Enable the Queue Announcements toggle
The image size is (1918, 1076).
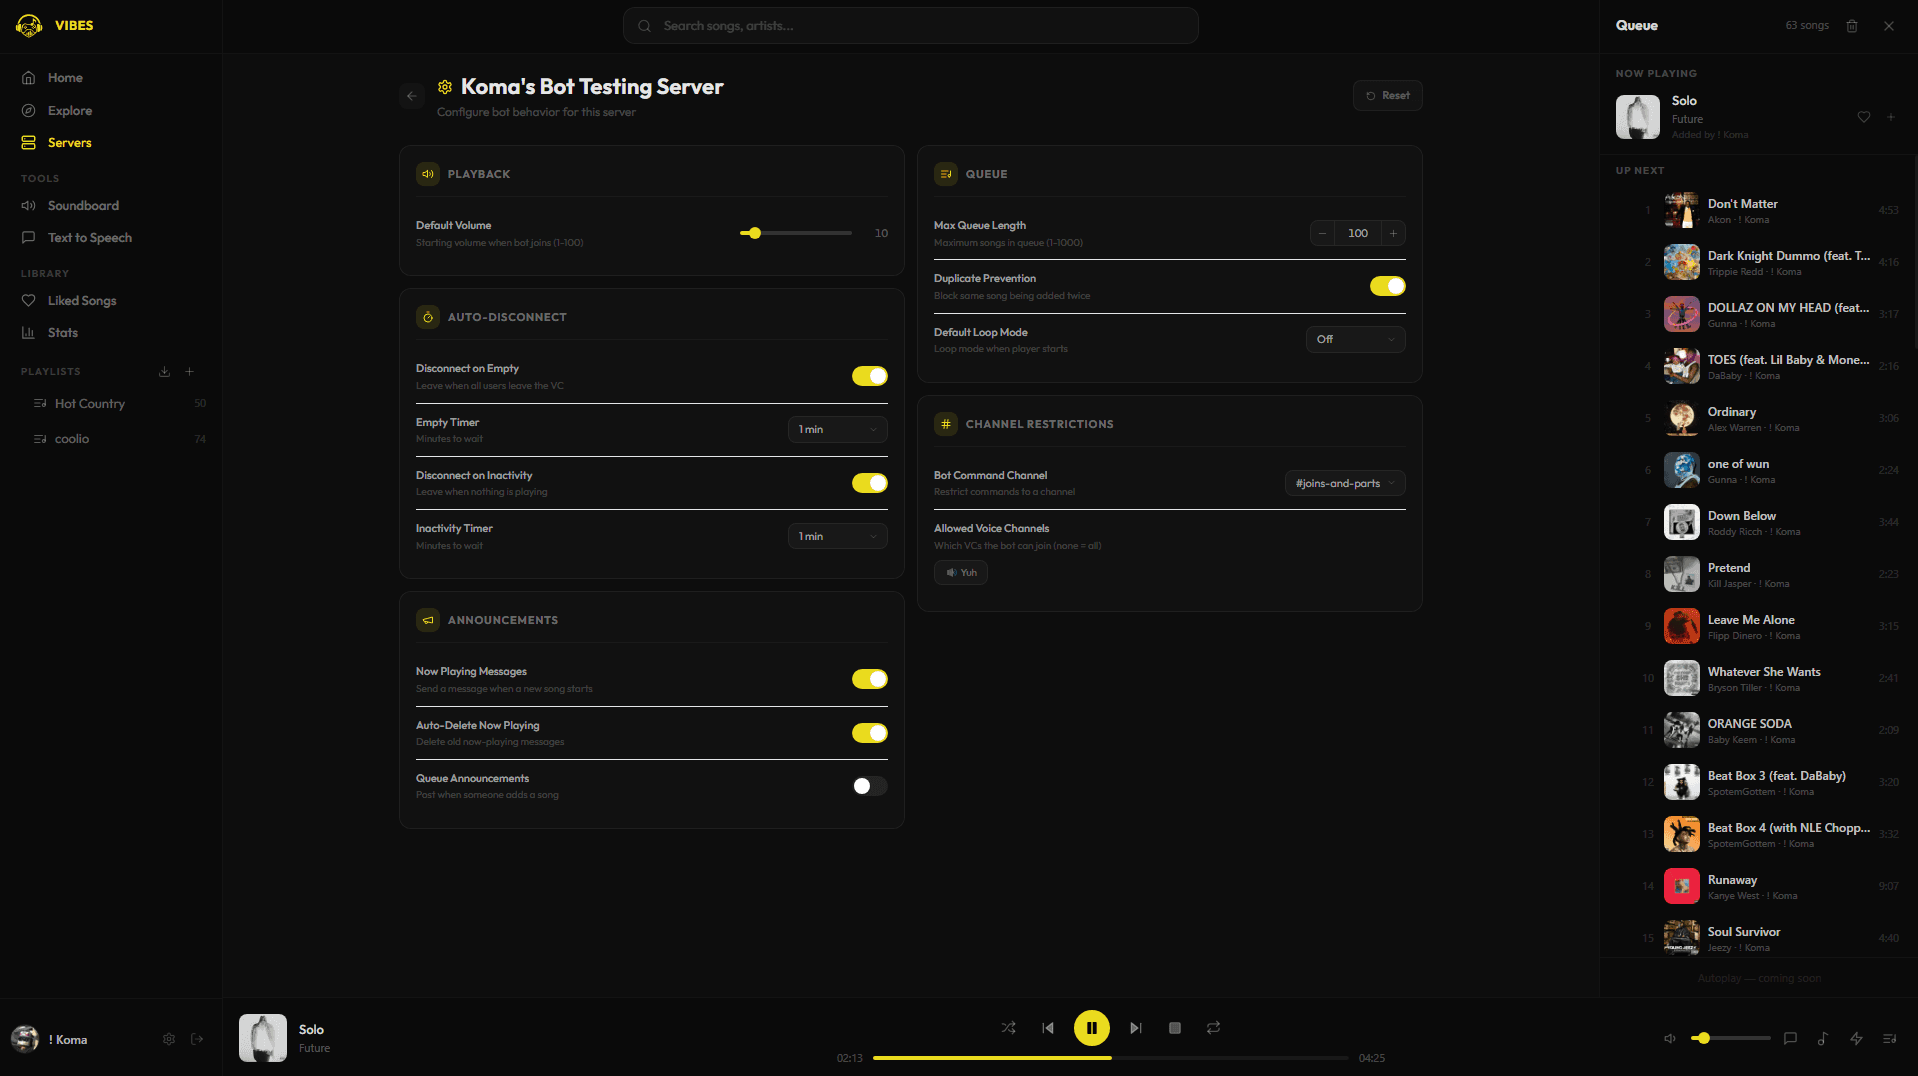869,786
